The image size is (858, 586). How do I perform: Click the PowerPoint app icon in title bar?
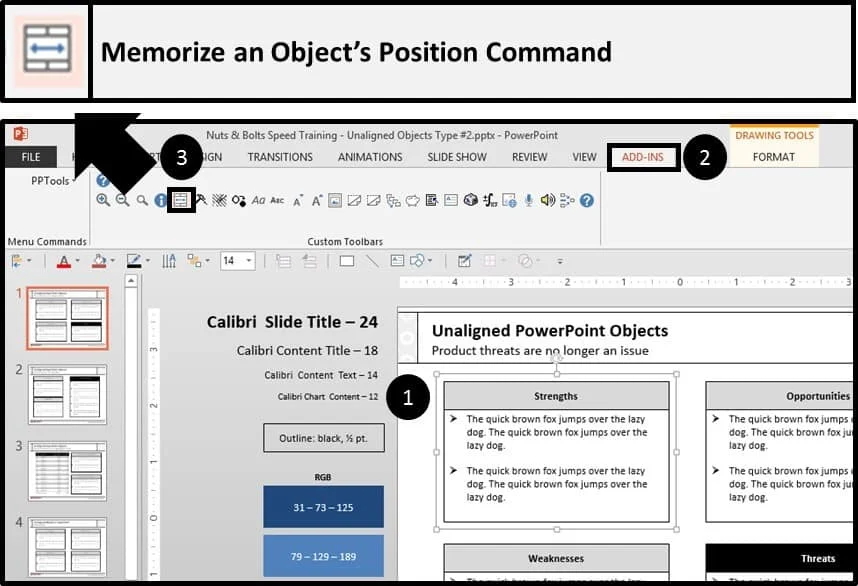(x=21, y=134)
